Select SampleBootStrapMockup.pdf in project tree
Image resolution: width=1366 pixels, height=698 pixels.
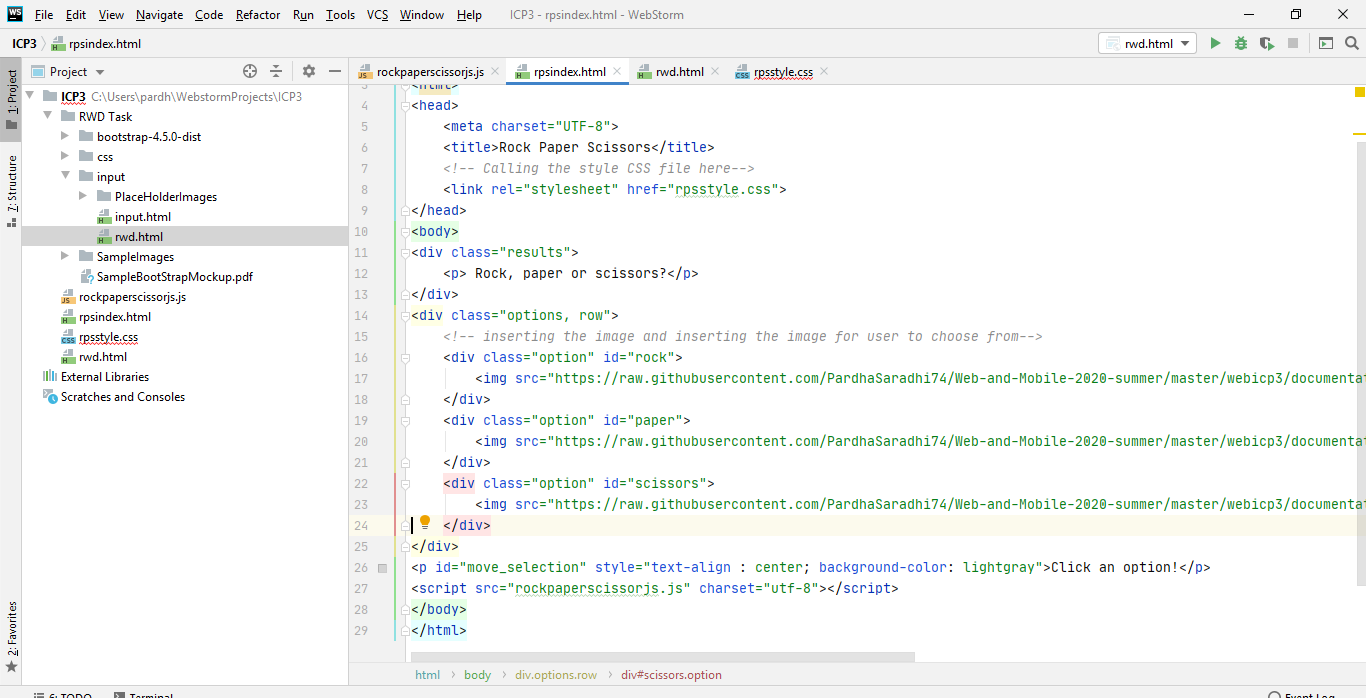[x=174, y=277]
